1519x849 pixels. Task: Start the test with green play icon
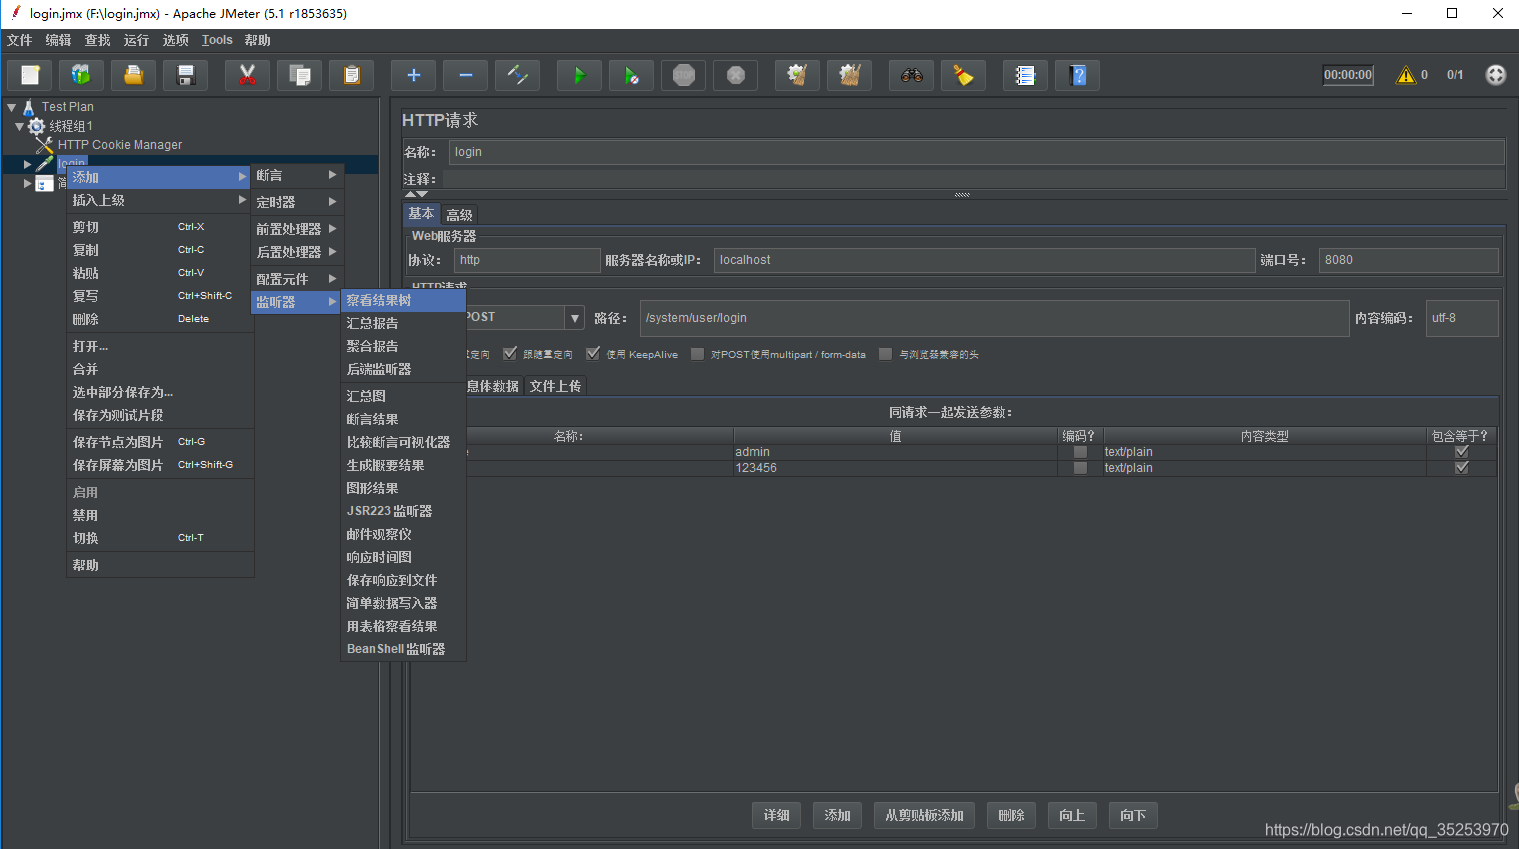tap(580, 75)
